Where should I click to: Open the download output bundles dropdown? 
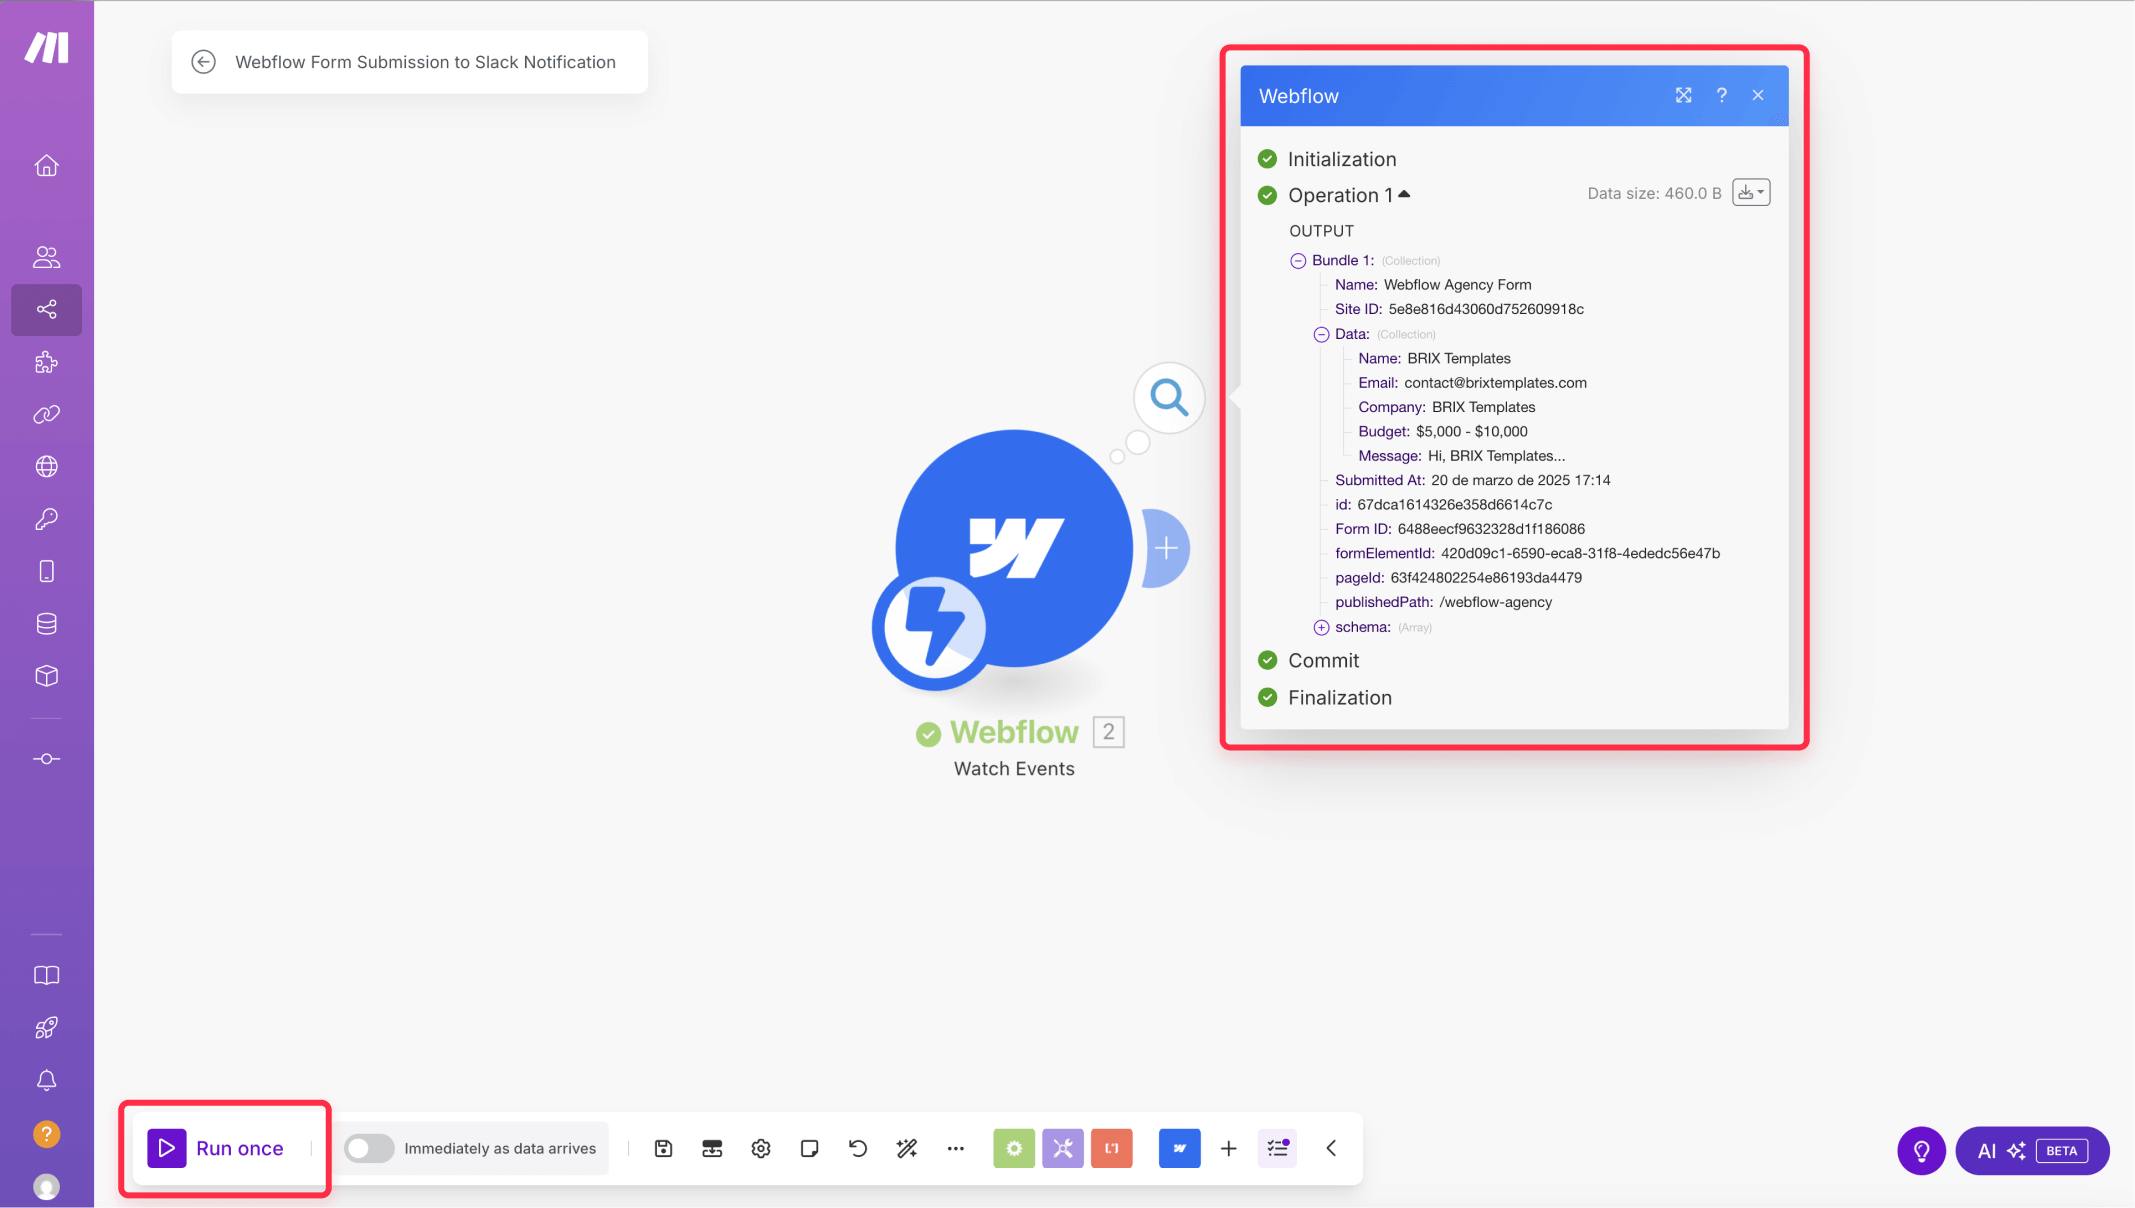1751,192
